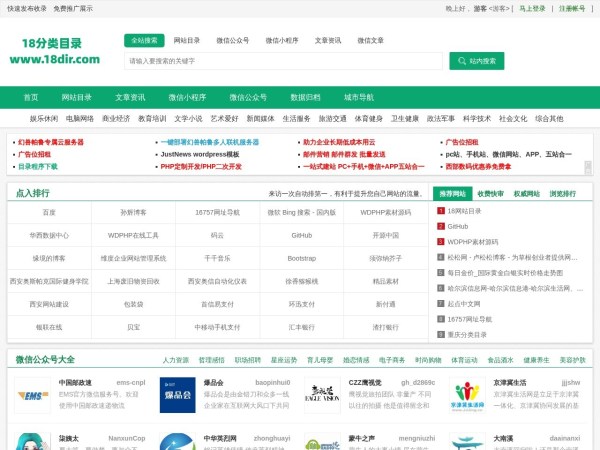This screenshot has height=450, width=600.
Task: Open the 电脑网络 category
Action: pos(80,119)
